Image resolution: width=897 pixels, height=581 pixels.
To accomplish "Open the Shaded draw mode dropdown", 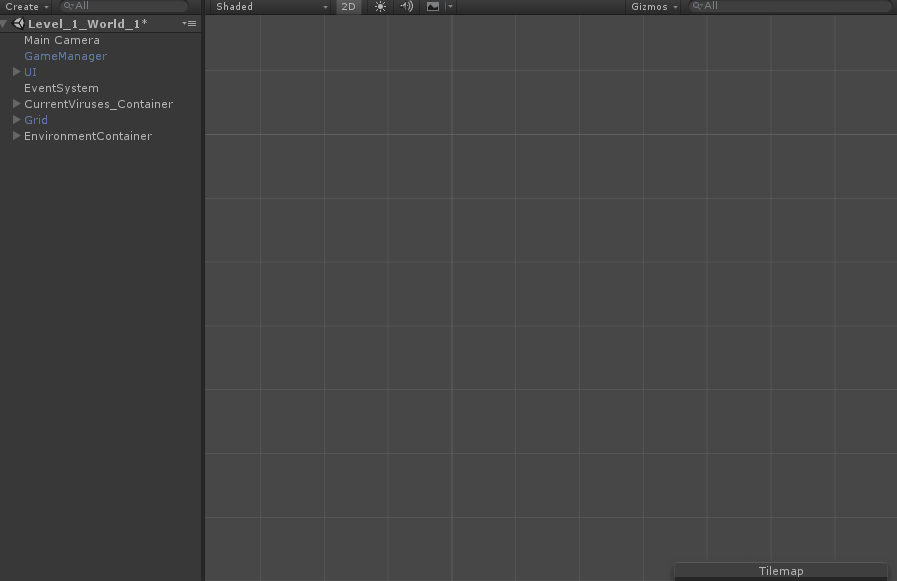I will point(271,7).
